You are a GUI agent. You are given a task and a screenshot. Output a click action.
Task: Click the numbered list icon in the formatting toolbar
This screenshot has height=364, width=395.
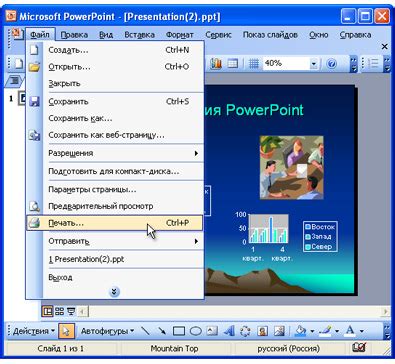pyautogui.click(x=374, y=63)
